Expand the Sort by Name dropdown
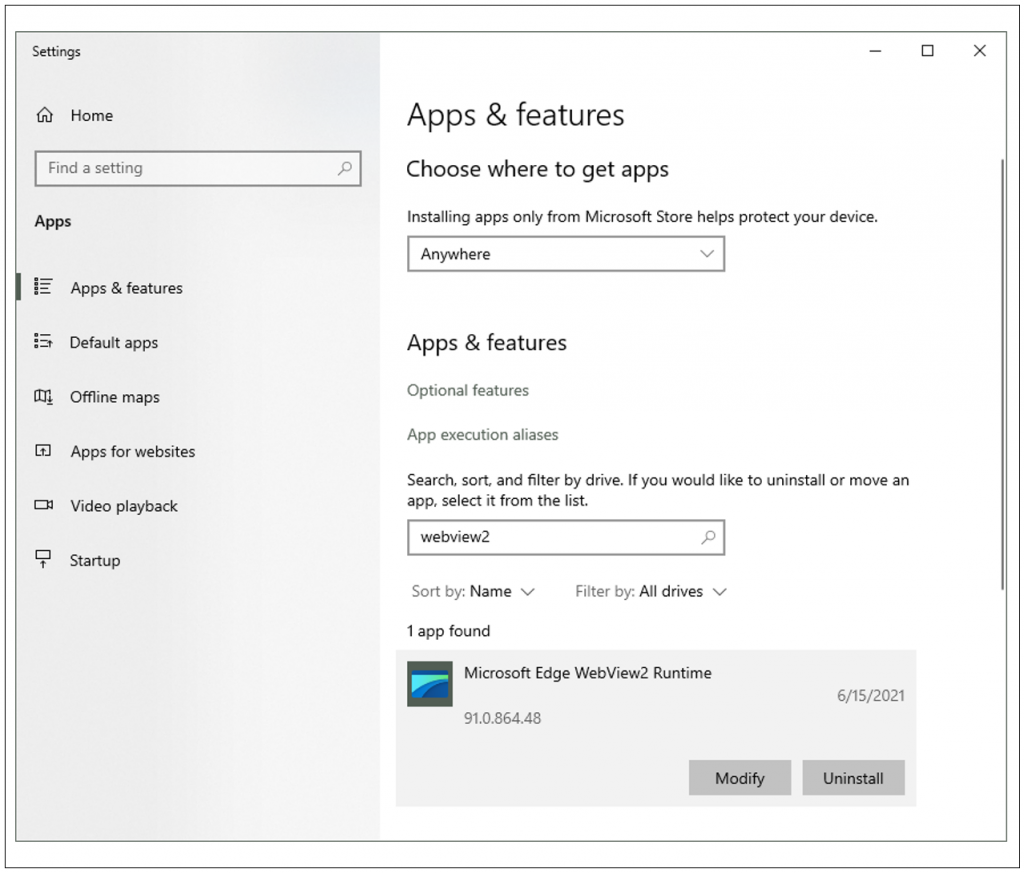The width and height of the screenshot is (1024, 873). click(x=473, y=592)
